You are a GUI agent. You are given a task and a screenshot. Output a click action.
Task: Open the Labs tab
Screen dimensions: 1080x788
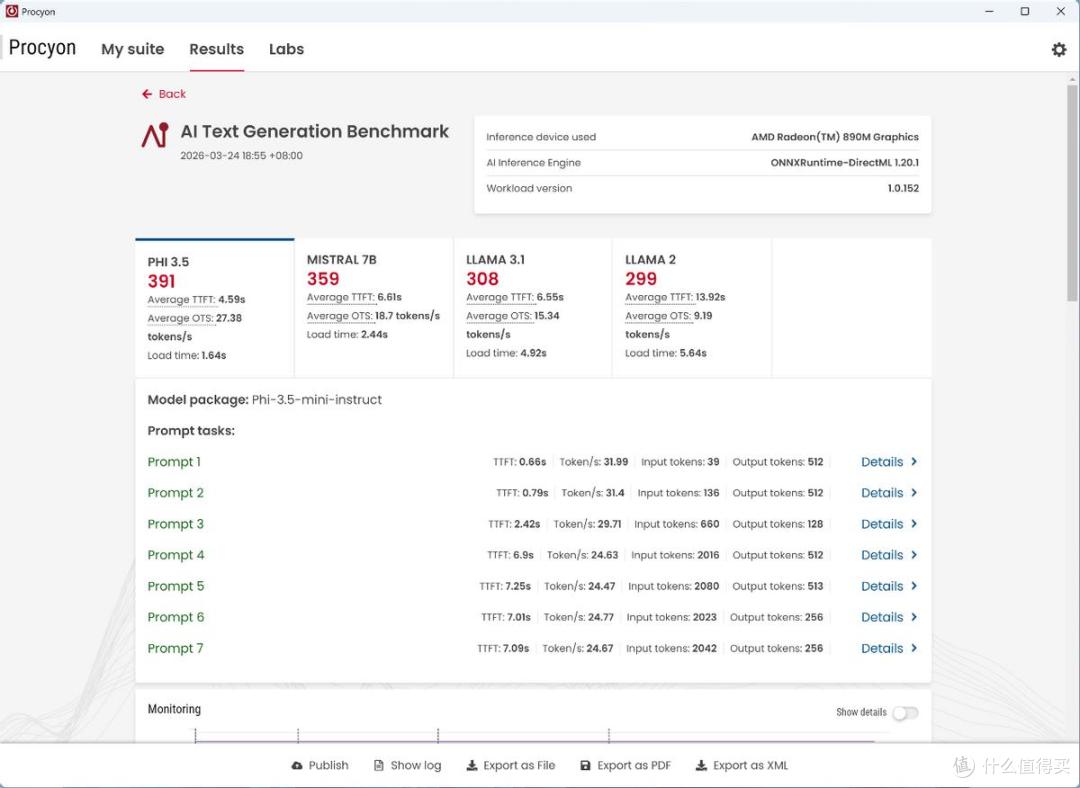coord(287,49)
